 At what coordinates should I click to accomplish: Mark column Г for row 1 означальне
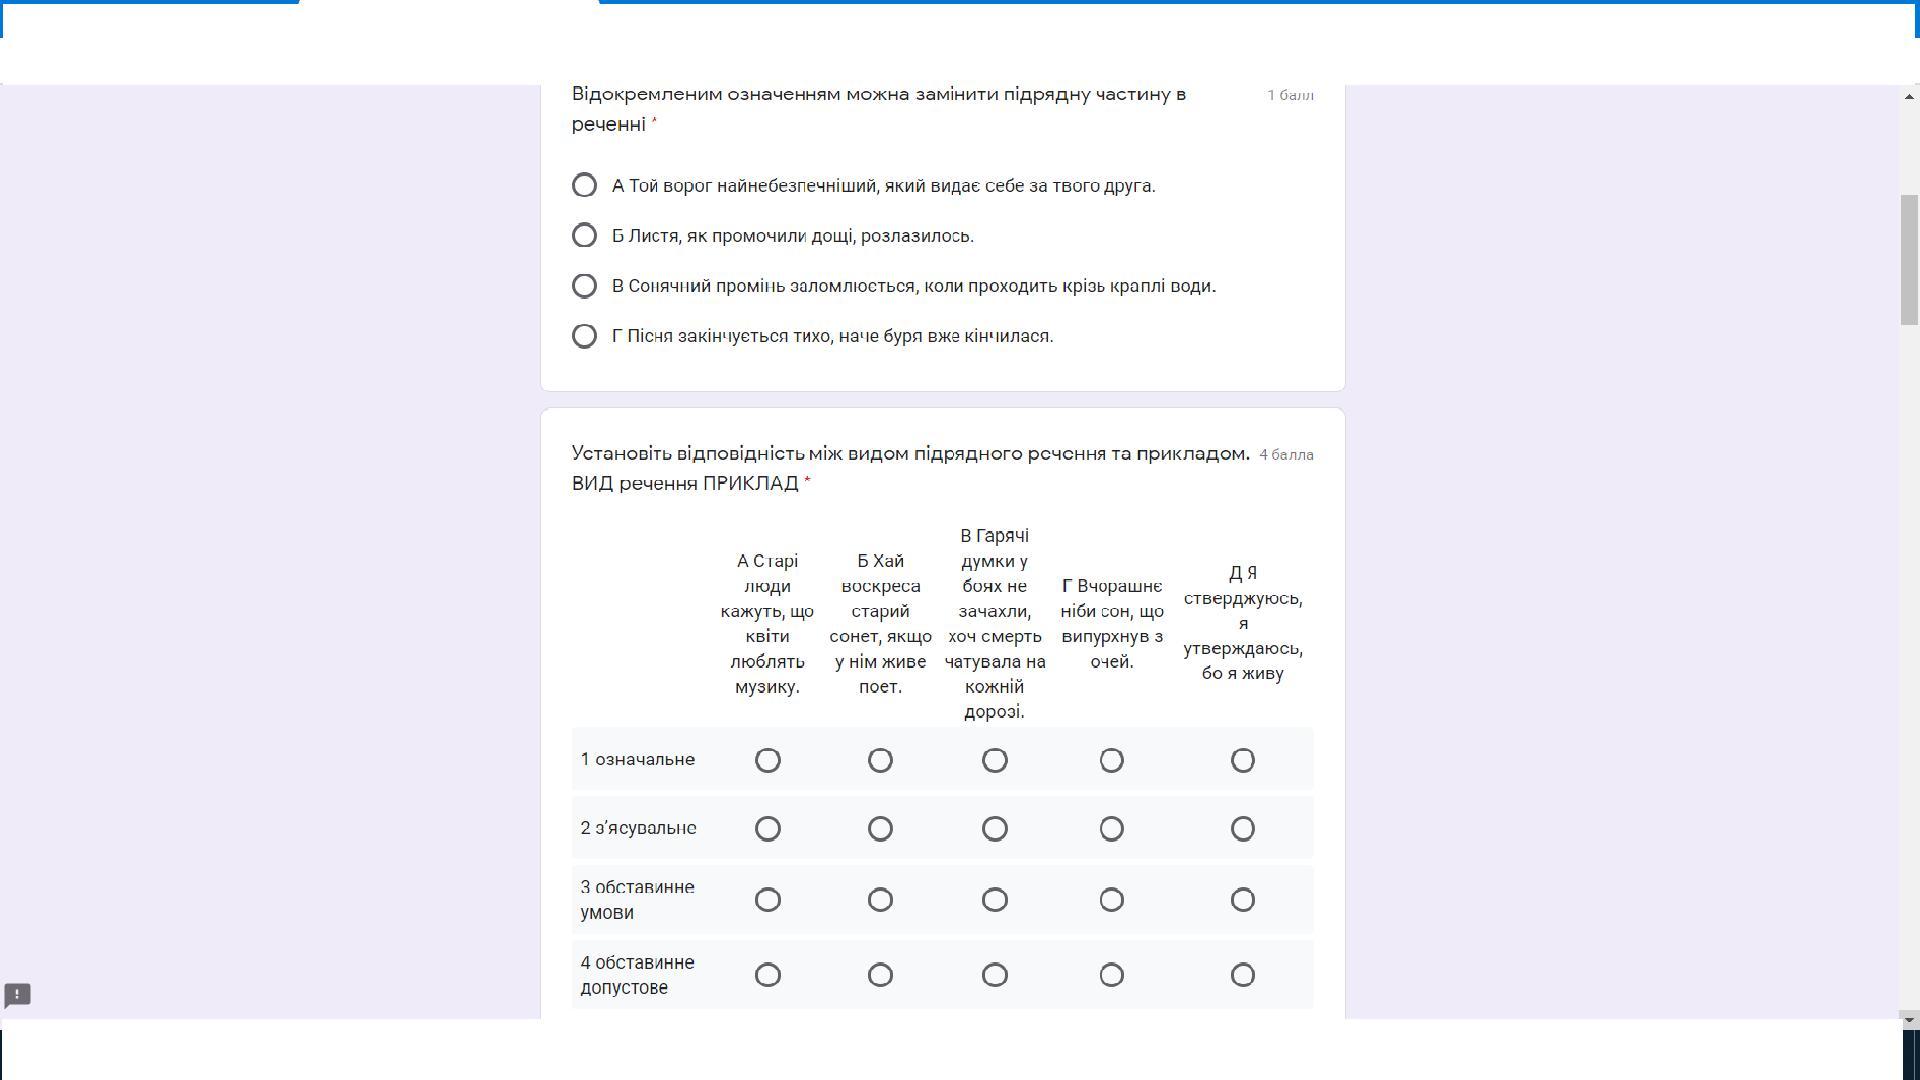1111,760
